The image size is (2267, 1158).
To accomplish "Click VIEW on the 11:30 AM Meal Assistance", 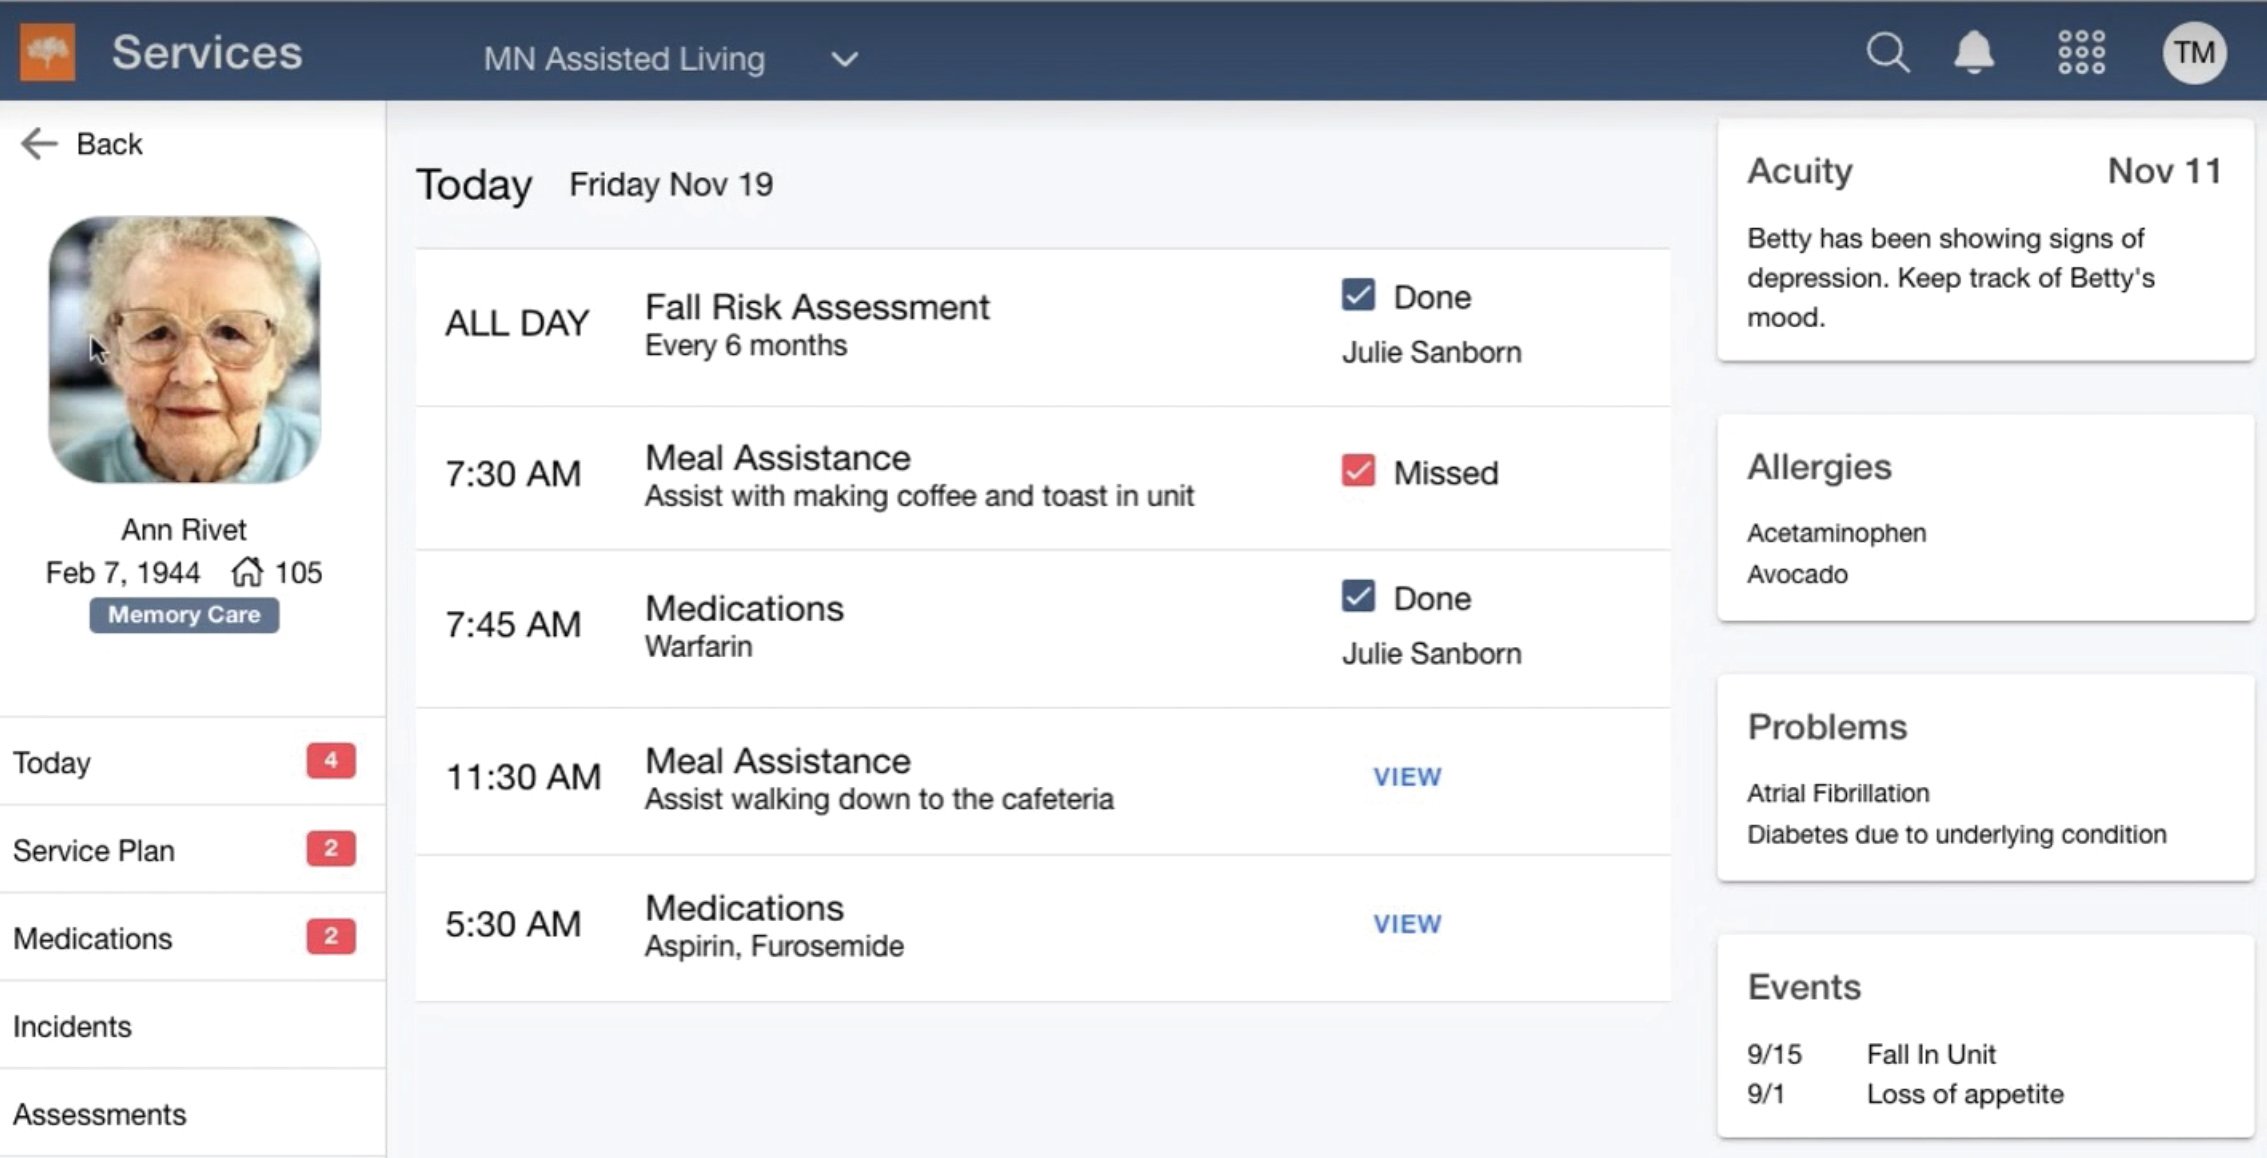I will [x=1406, y=776].
